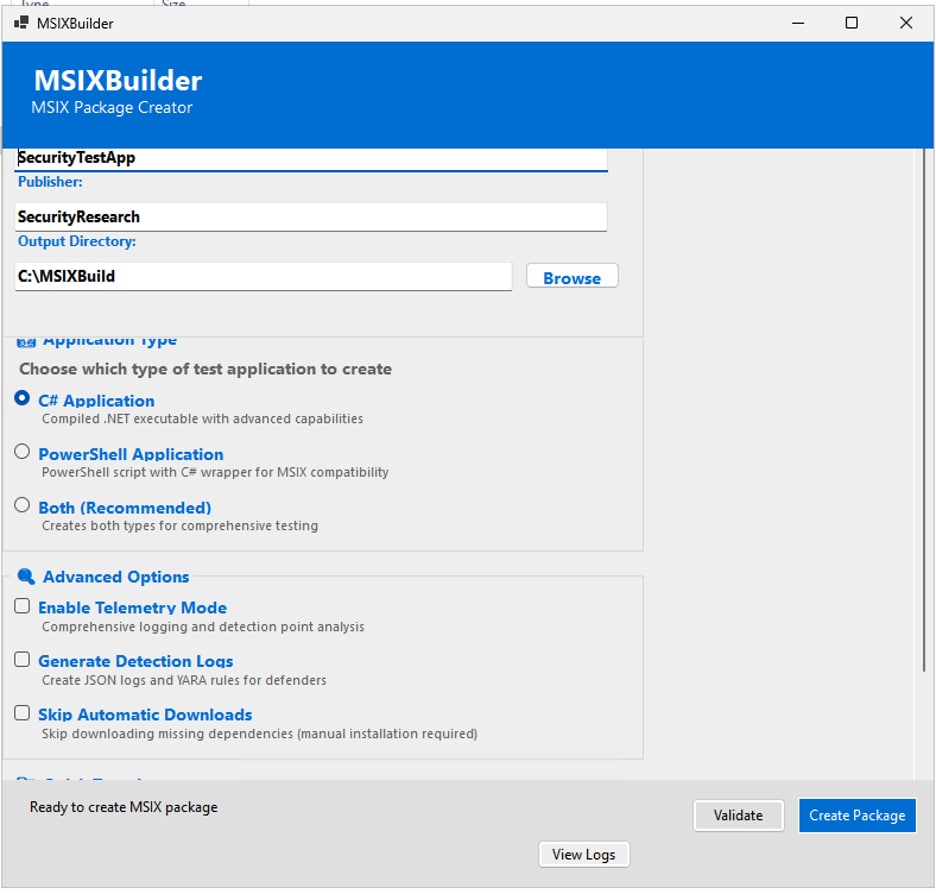936x894 pixels.
Task: Select Both (Recommended) application type
Action: point(22,506)
